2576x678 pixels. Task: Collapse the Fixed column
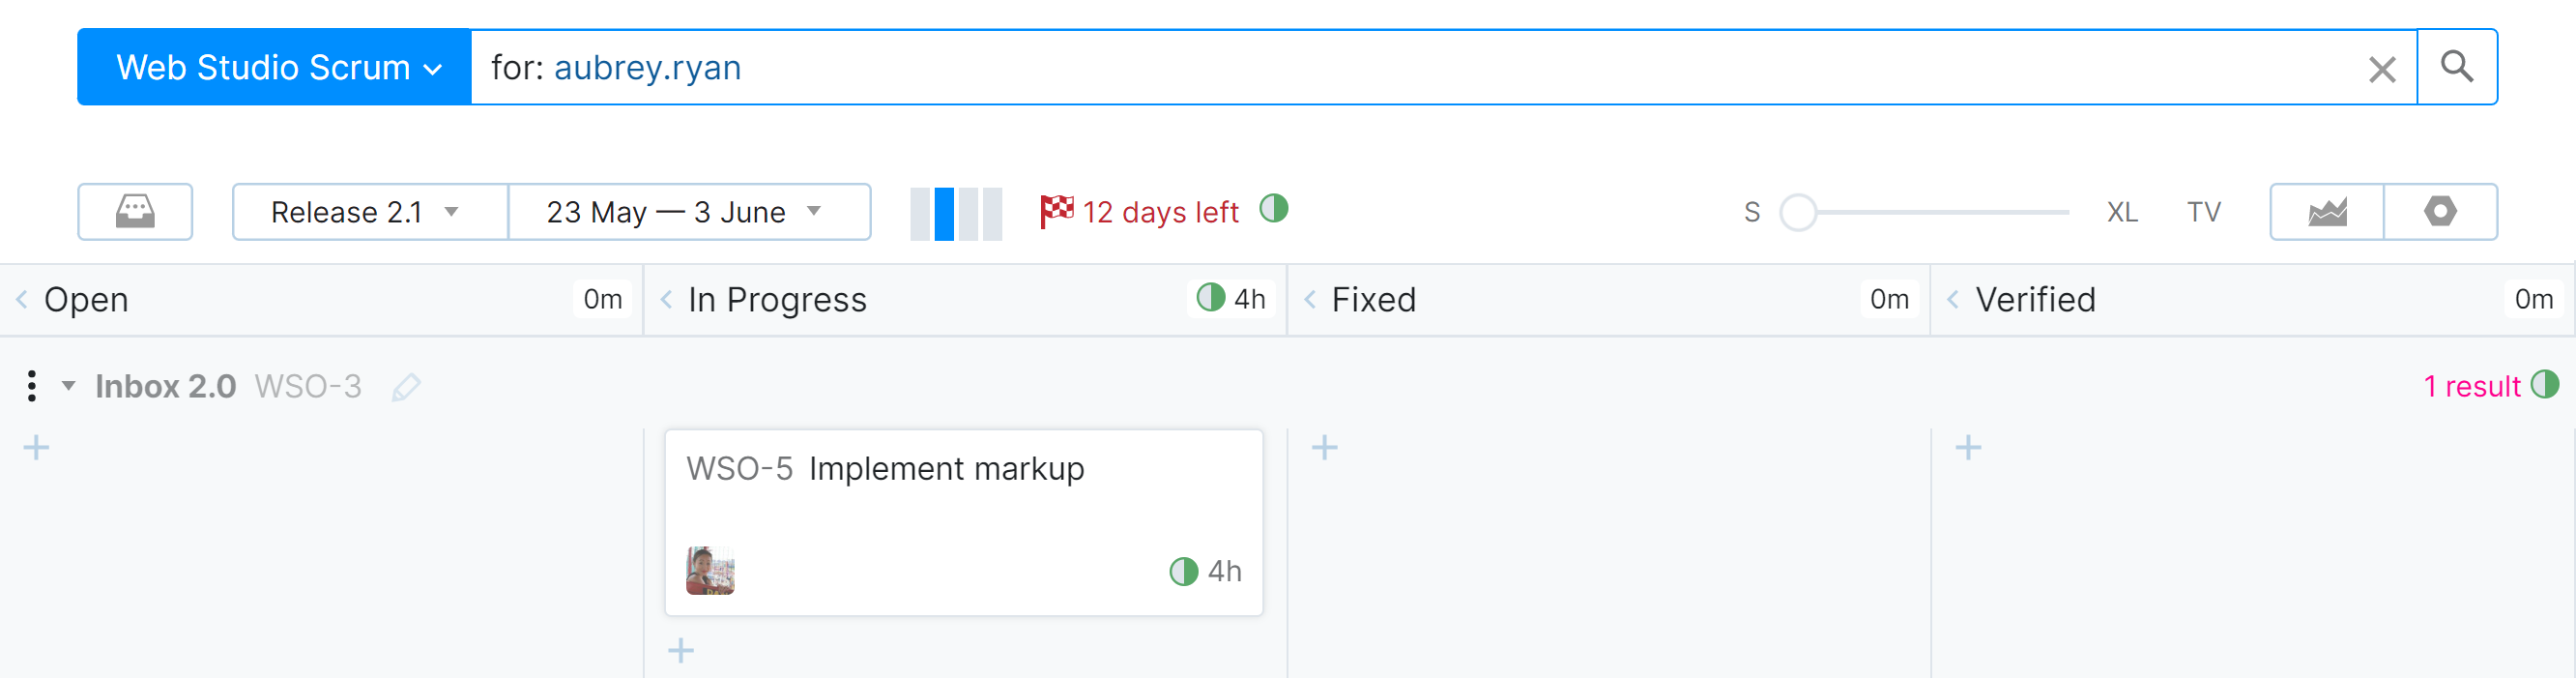click(x=1309, y=300)
